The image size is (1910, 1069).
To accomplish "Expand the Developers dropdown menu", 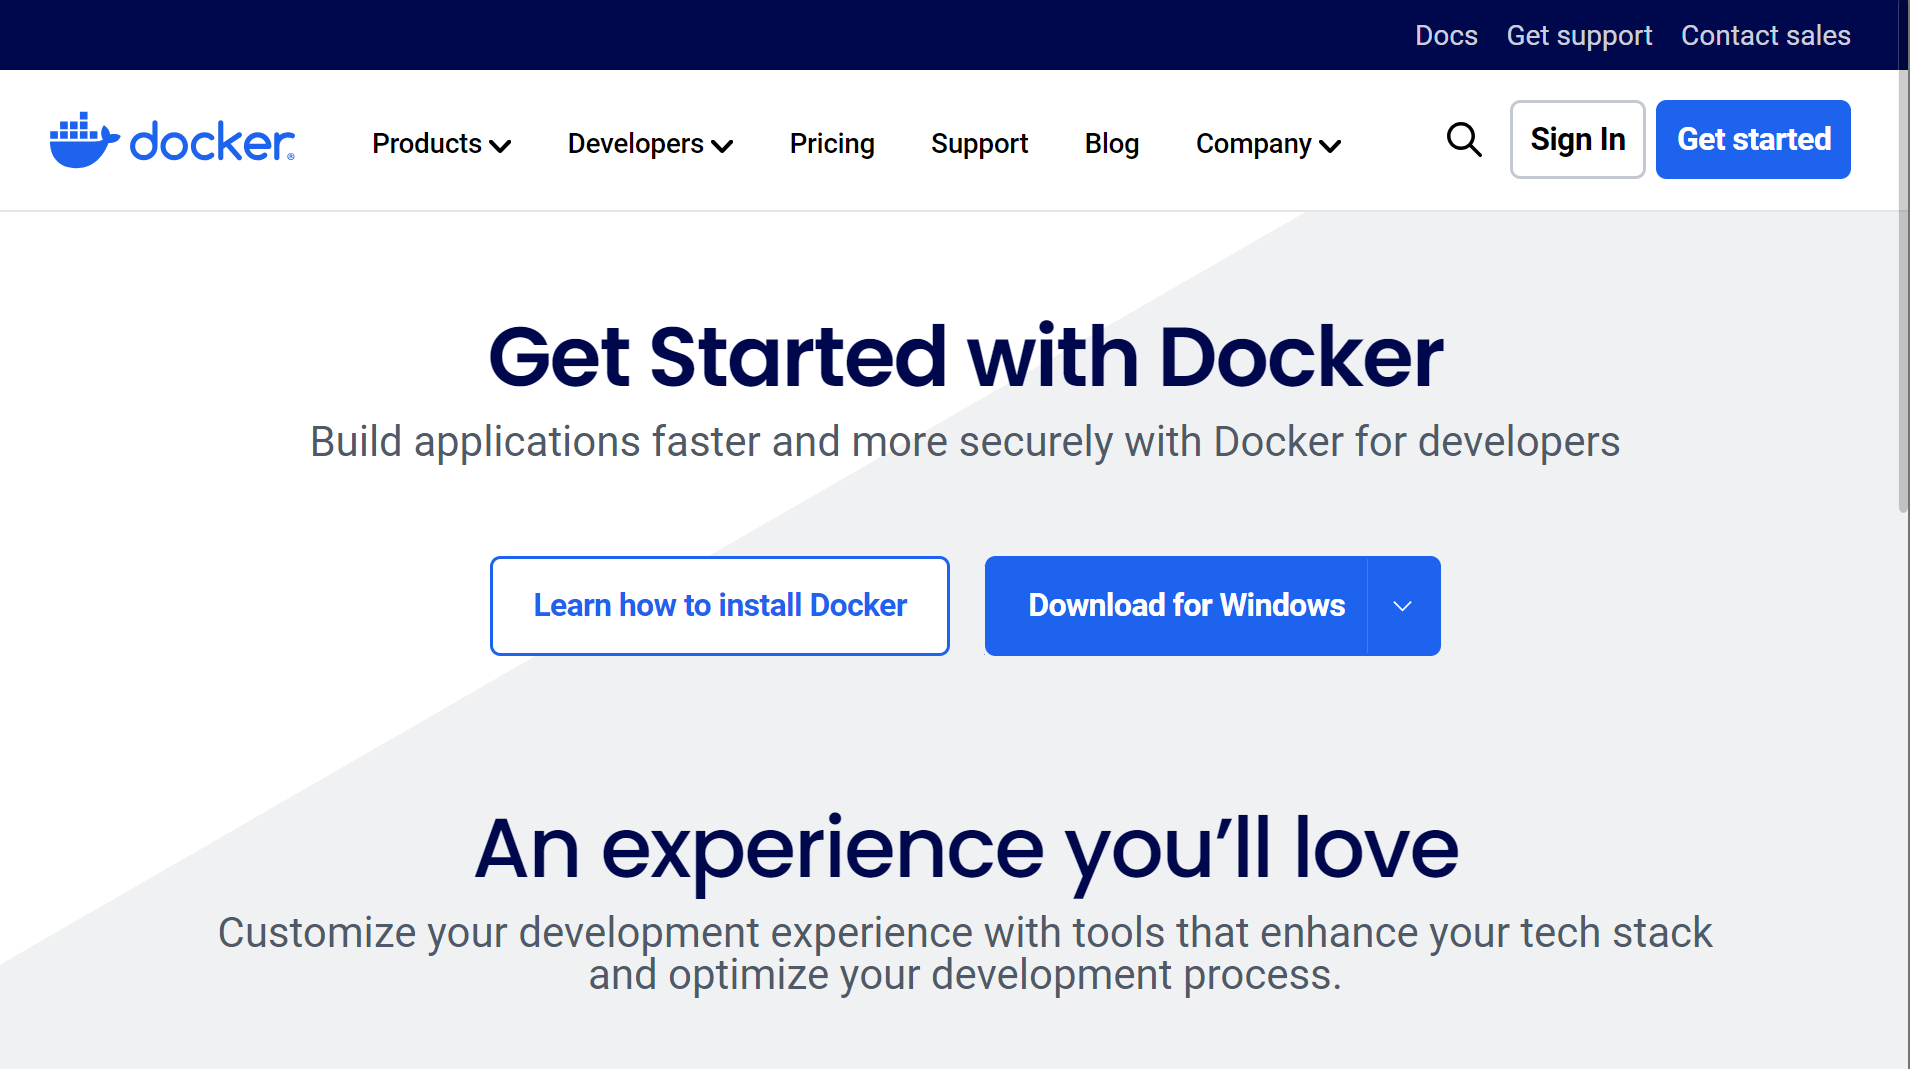I will click(651, 144).
